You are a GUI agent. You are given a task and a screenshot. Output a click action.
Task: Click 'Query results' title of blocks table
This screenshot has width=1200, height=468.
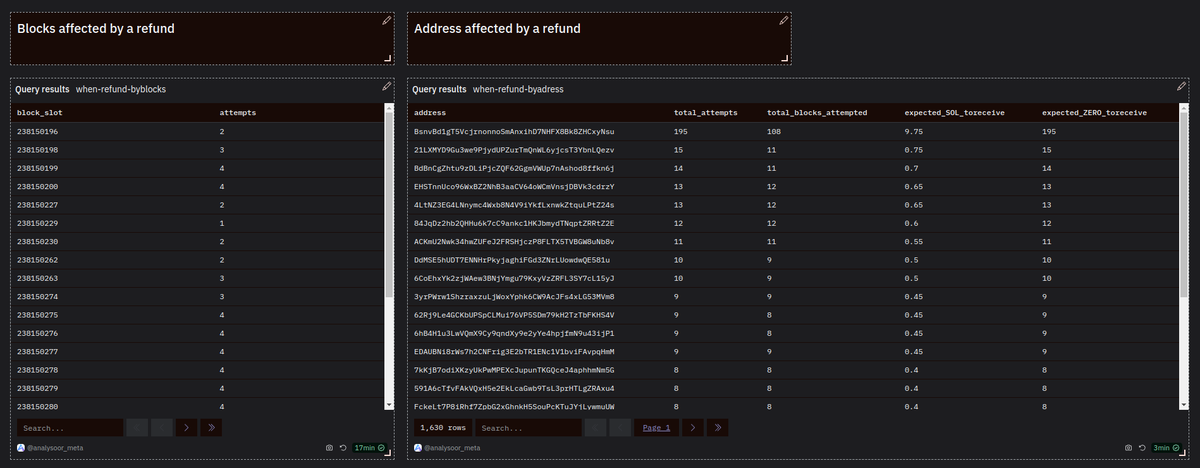coord(42,89)
